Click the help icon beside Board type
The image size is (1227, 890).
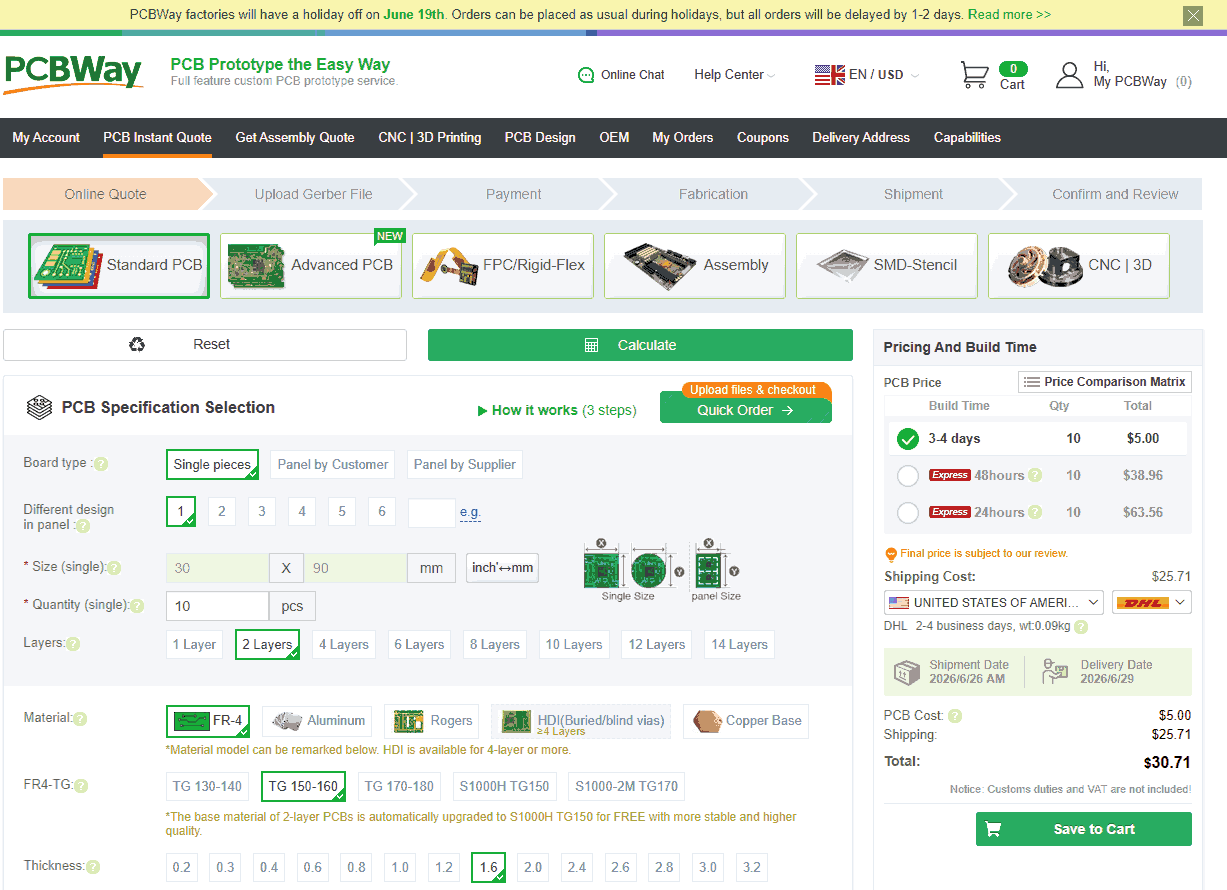101,464
